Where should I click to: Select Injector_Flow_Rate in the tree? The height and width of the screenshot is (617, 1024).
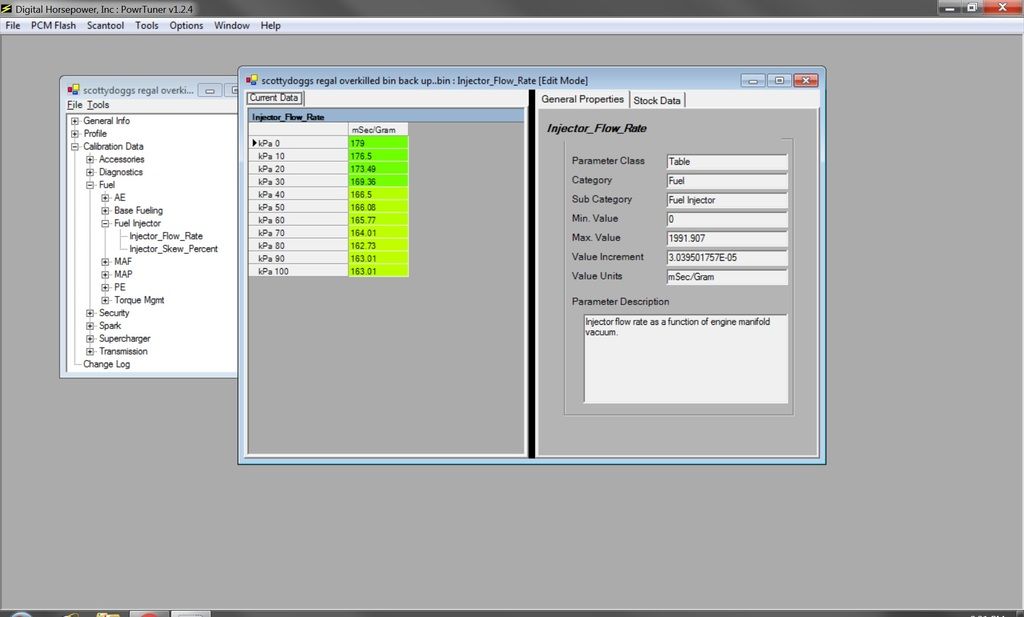[x=166, y=236]
